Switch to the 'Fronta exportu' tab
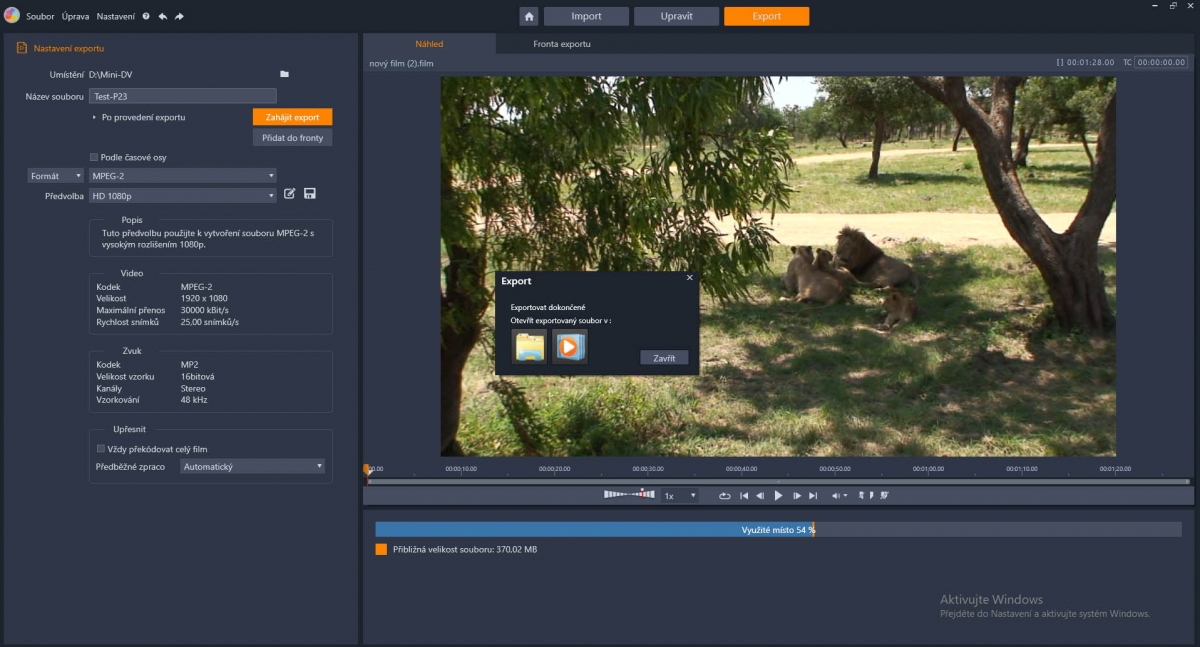The image size is (1200, 647). tap(561, 44)
